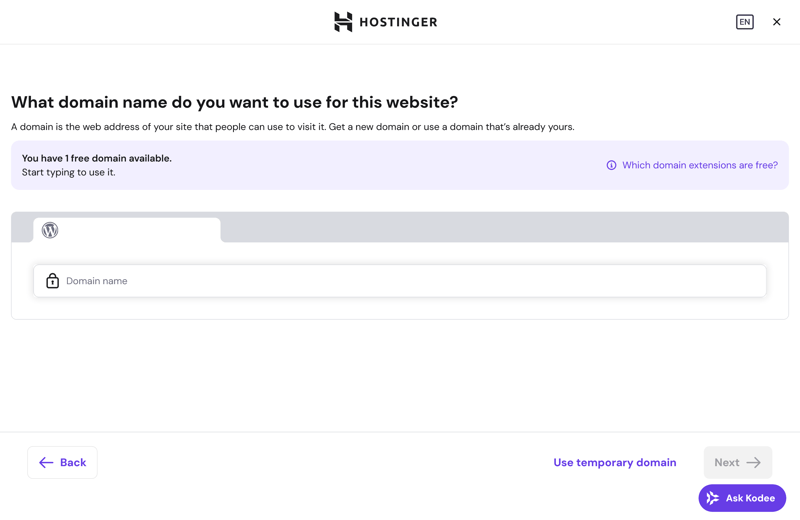Select the WordPress browser tab mockup
Viewport: 800px width, 520px height.
(x=127, y=230)
